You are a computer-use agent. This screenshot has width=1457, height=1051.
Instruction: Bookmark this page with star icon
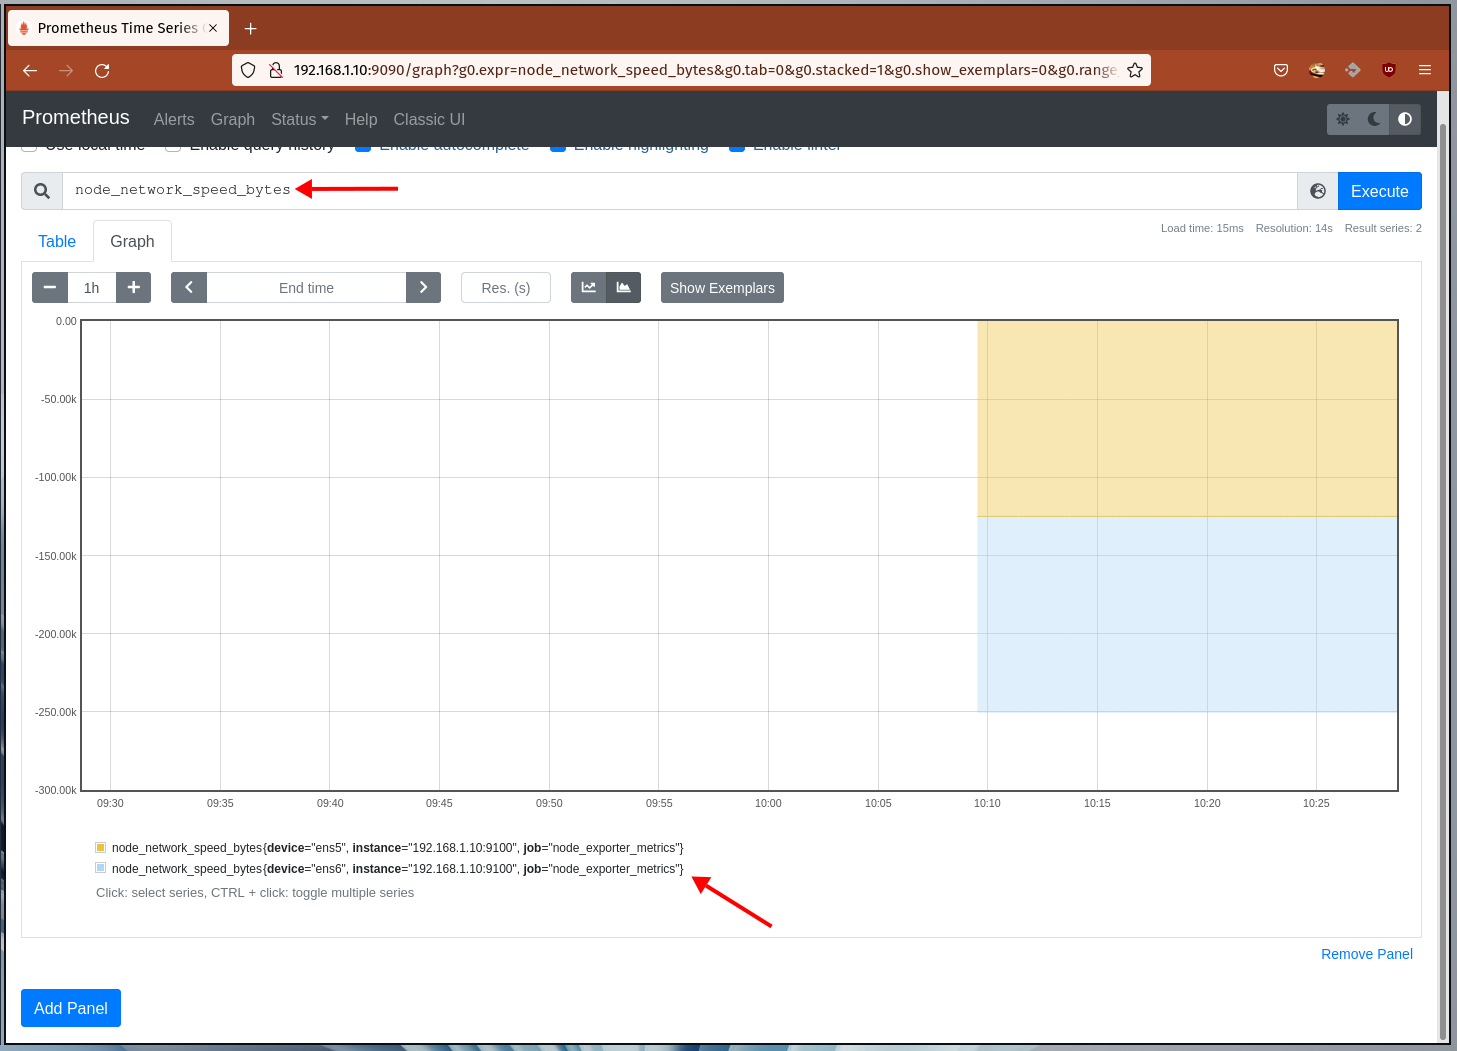[1135, 70]
